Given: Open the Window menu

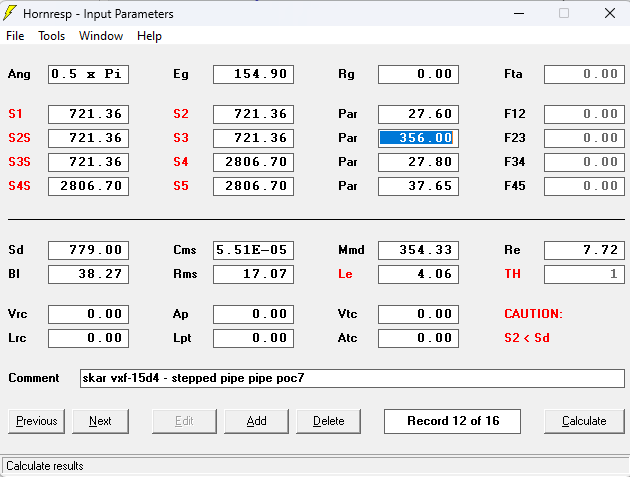Looking at the screenshot, I should click(101, 36).
